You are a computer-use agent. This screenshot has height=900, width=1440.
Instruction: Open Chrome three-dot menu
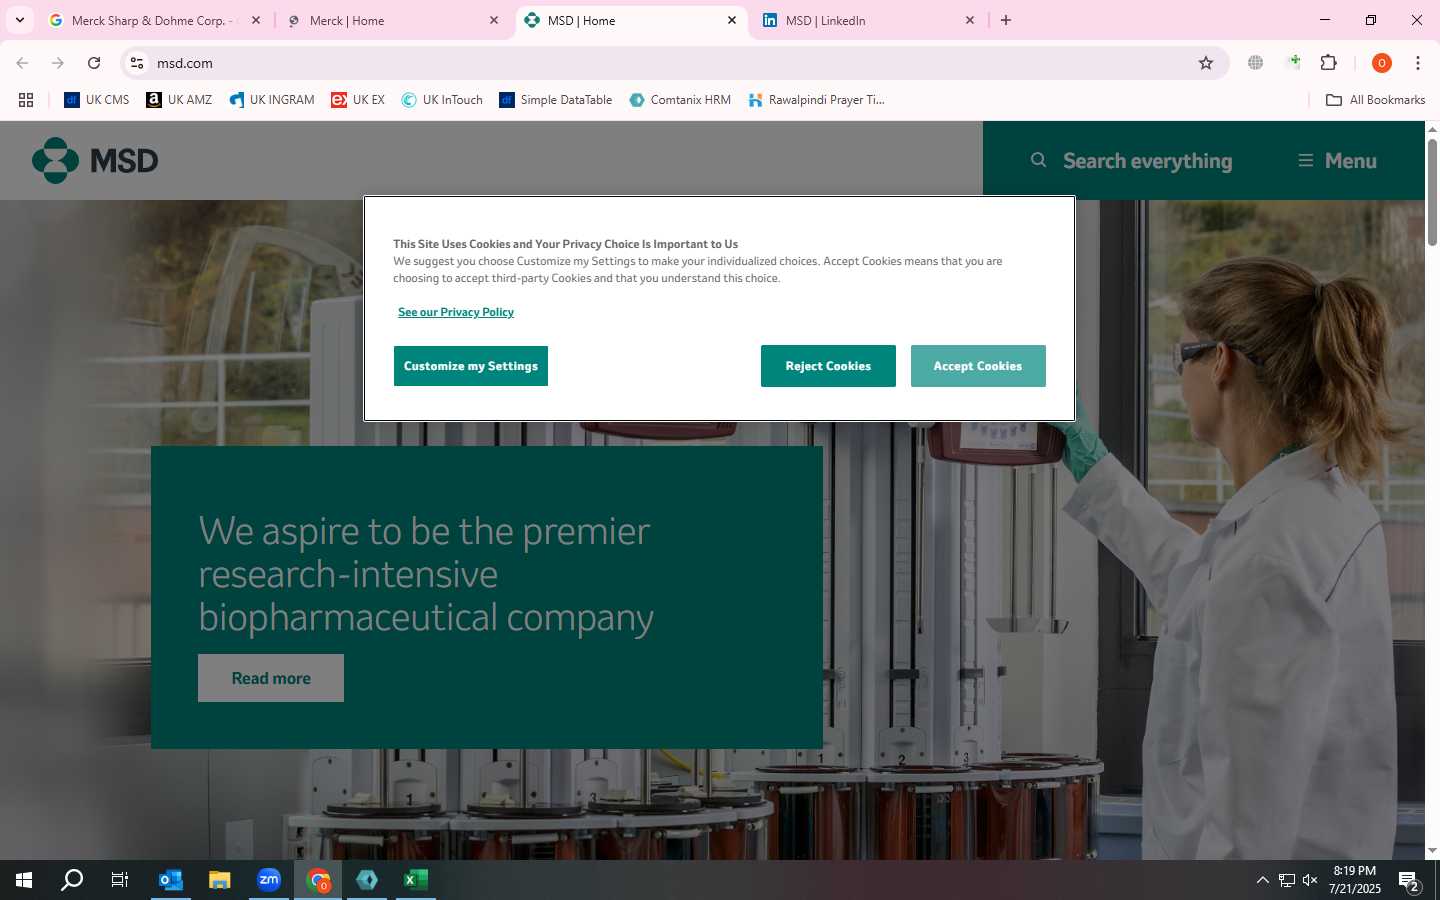pos(1418,63)
